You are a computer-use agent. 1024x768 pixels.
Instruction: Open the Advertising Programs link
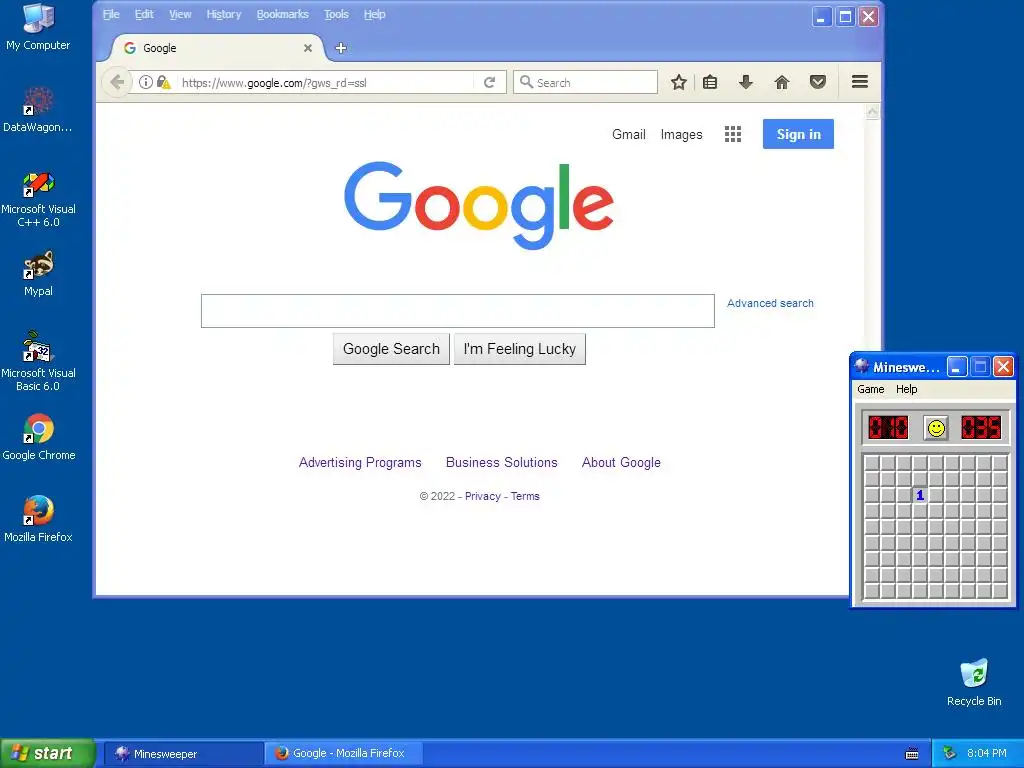(x=360, y=462)
